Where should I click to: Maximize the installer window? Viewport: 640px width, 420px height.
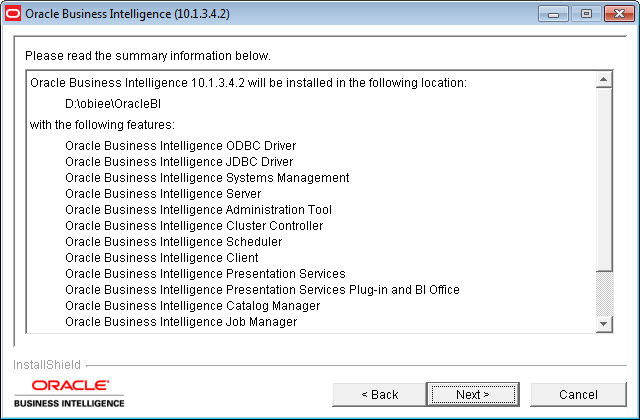click(x=586, y=14)
